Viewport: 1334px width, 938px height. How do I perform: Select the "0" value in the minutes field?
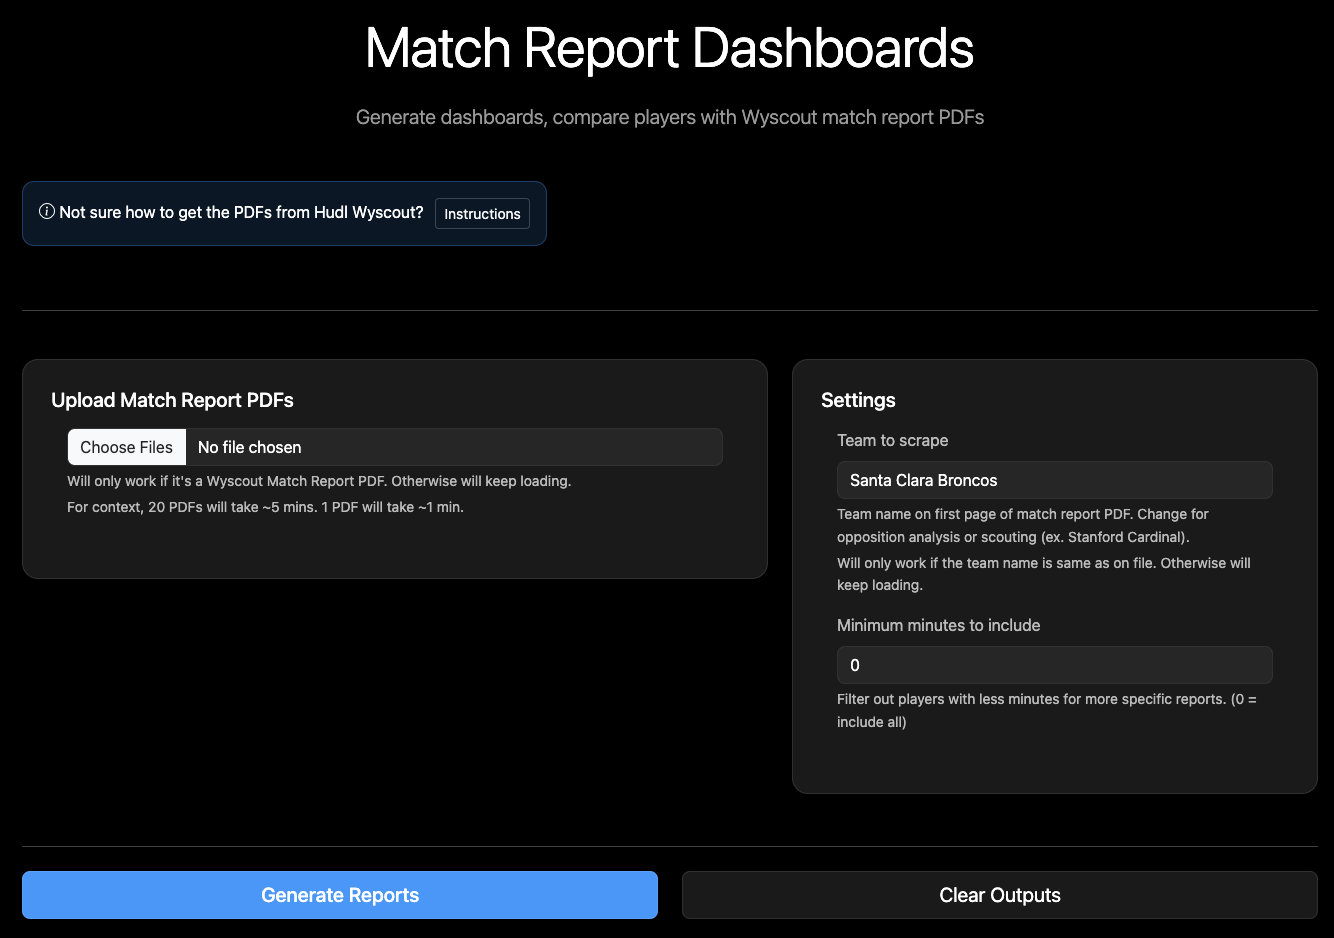pyautogui.click(x=855, y=664)
